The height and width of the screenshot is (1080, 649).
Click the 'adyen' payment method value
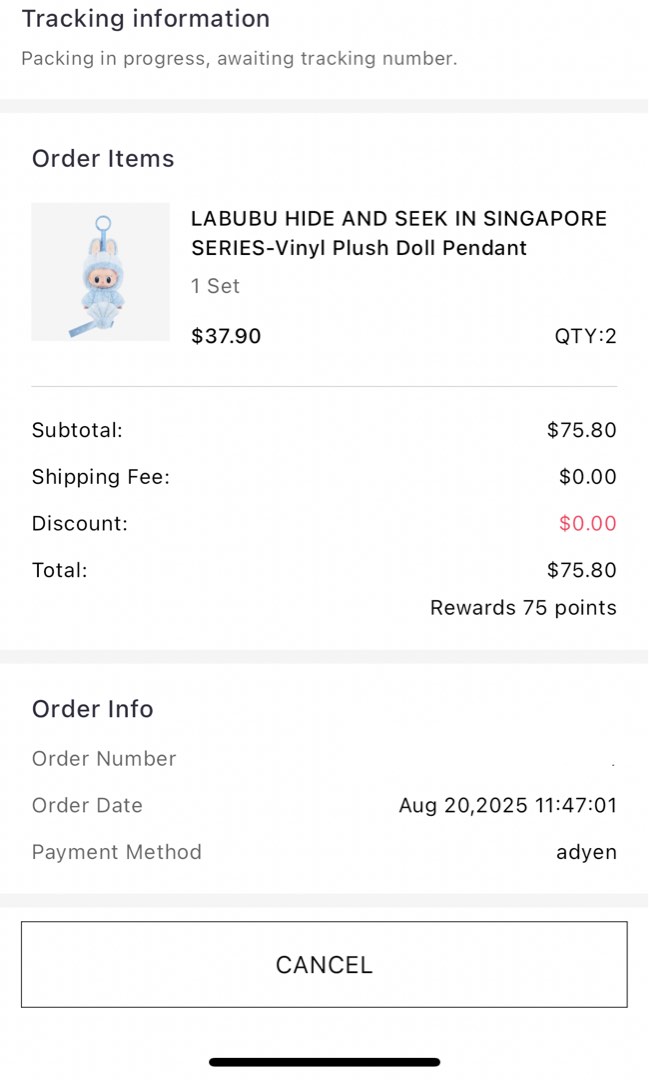(x=586, y=853)
